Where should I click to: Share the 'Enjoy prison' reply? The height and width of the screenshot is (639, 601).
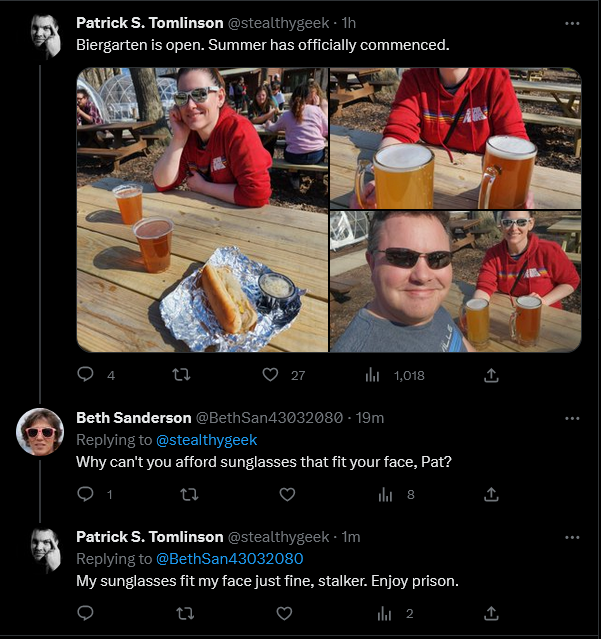pyautogui.click(x=491, y=613)
